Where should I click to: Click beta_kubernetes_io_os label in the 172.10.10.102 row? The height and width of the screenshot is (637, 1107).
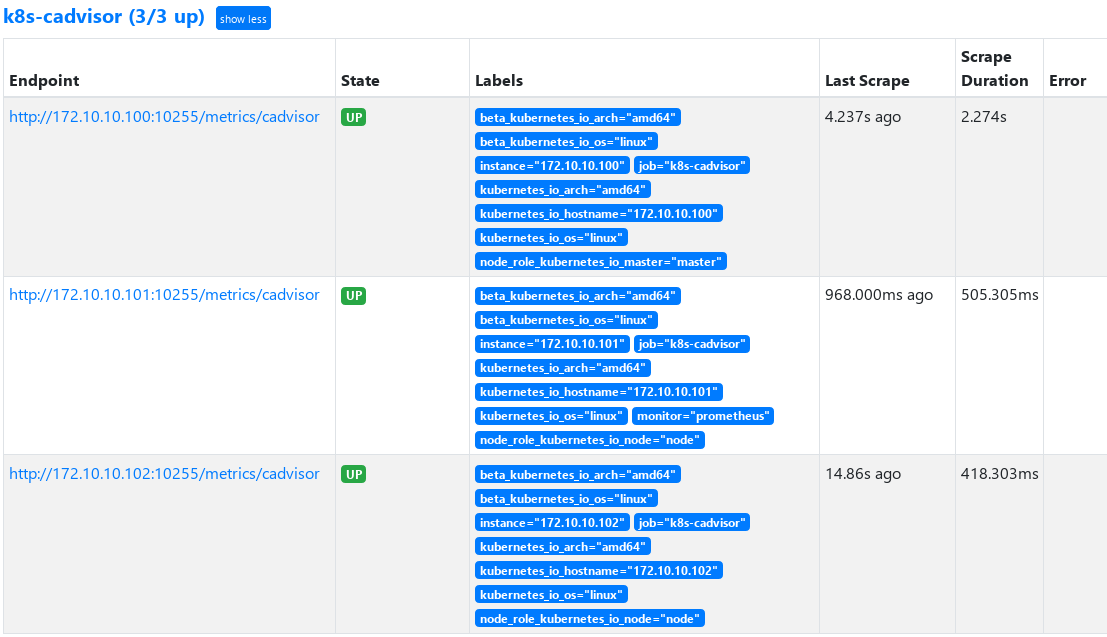(566, 499)
